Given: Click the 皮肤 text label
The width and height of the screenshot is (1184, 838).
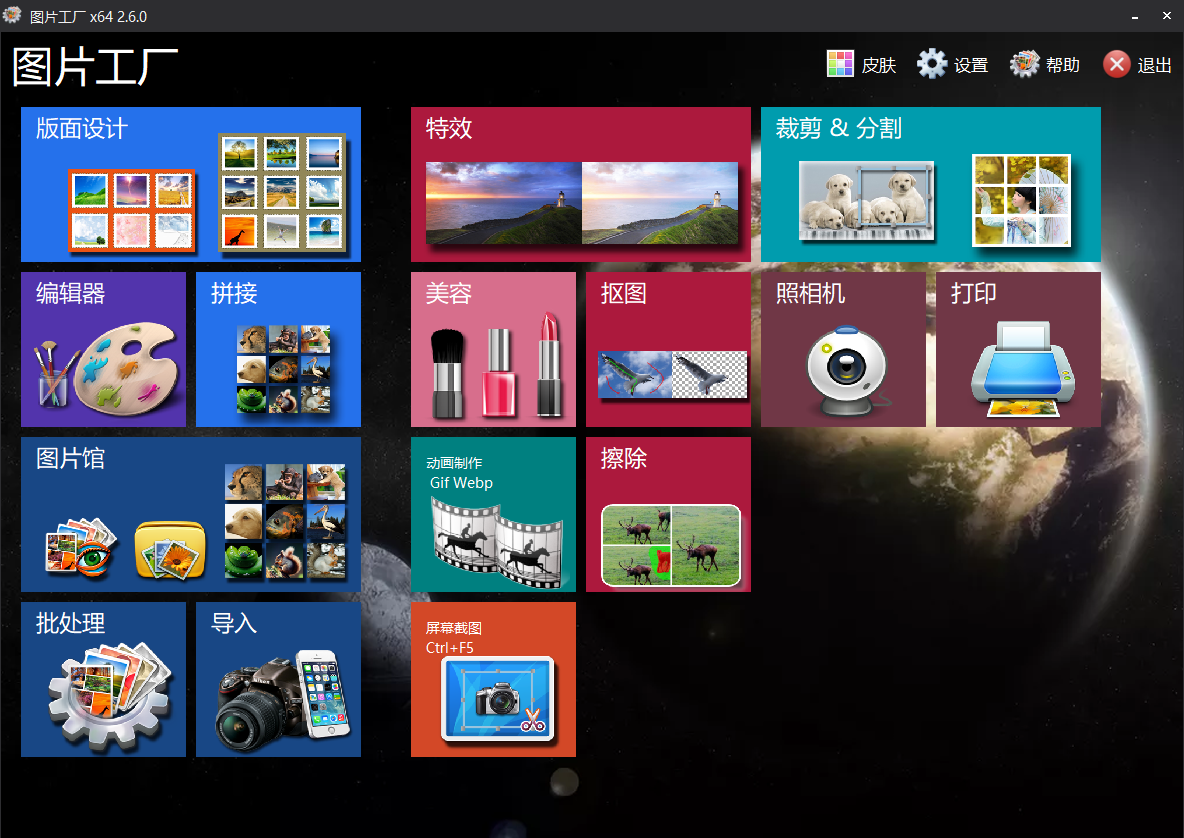Looking at the screenshot, I should click(x=879, y=66).
